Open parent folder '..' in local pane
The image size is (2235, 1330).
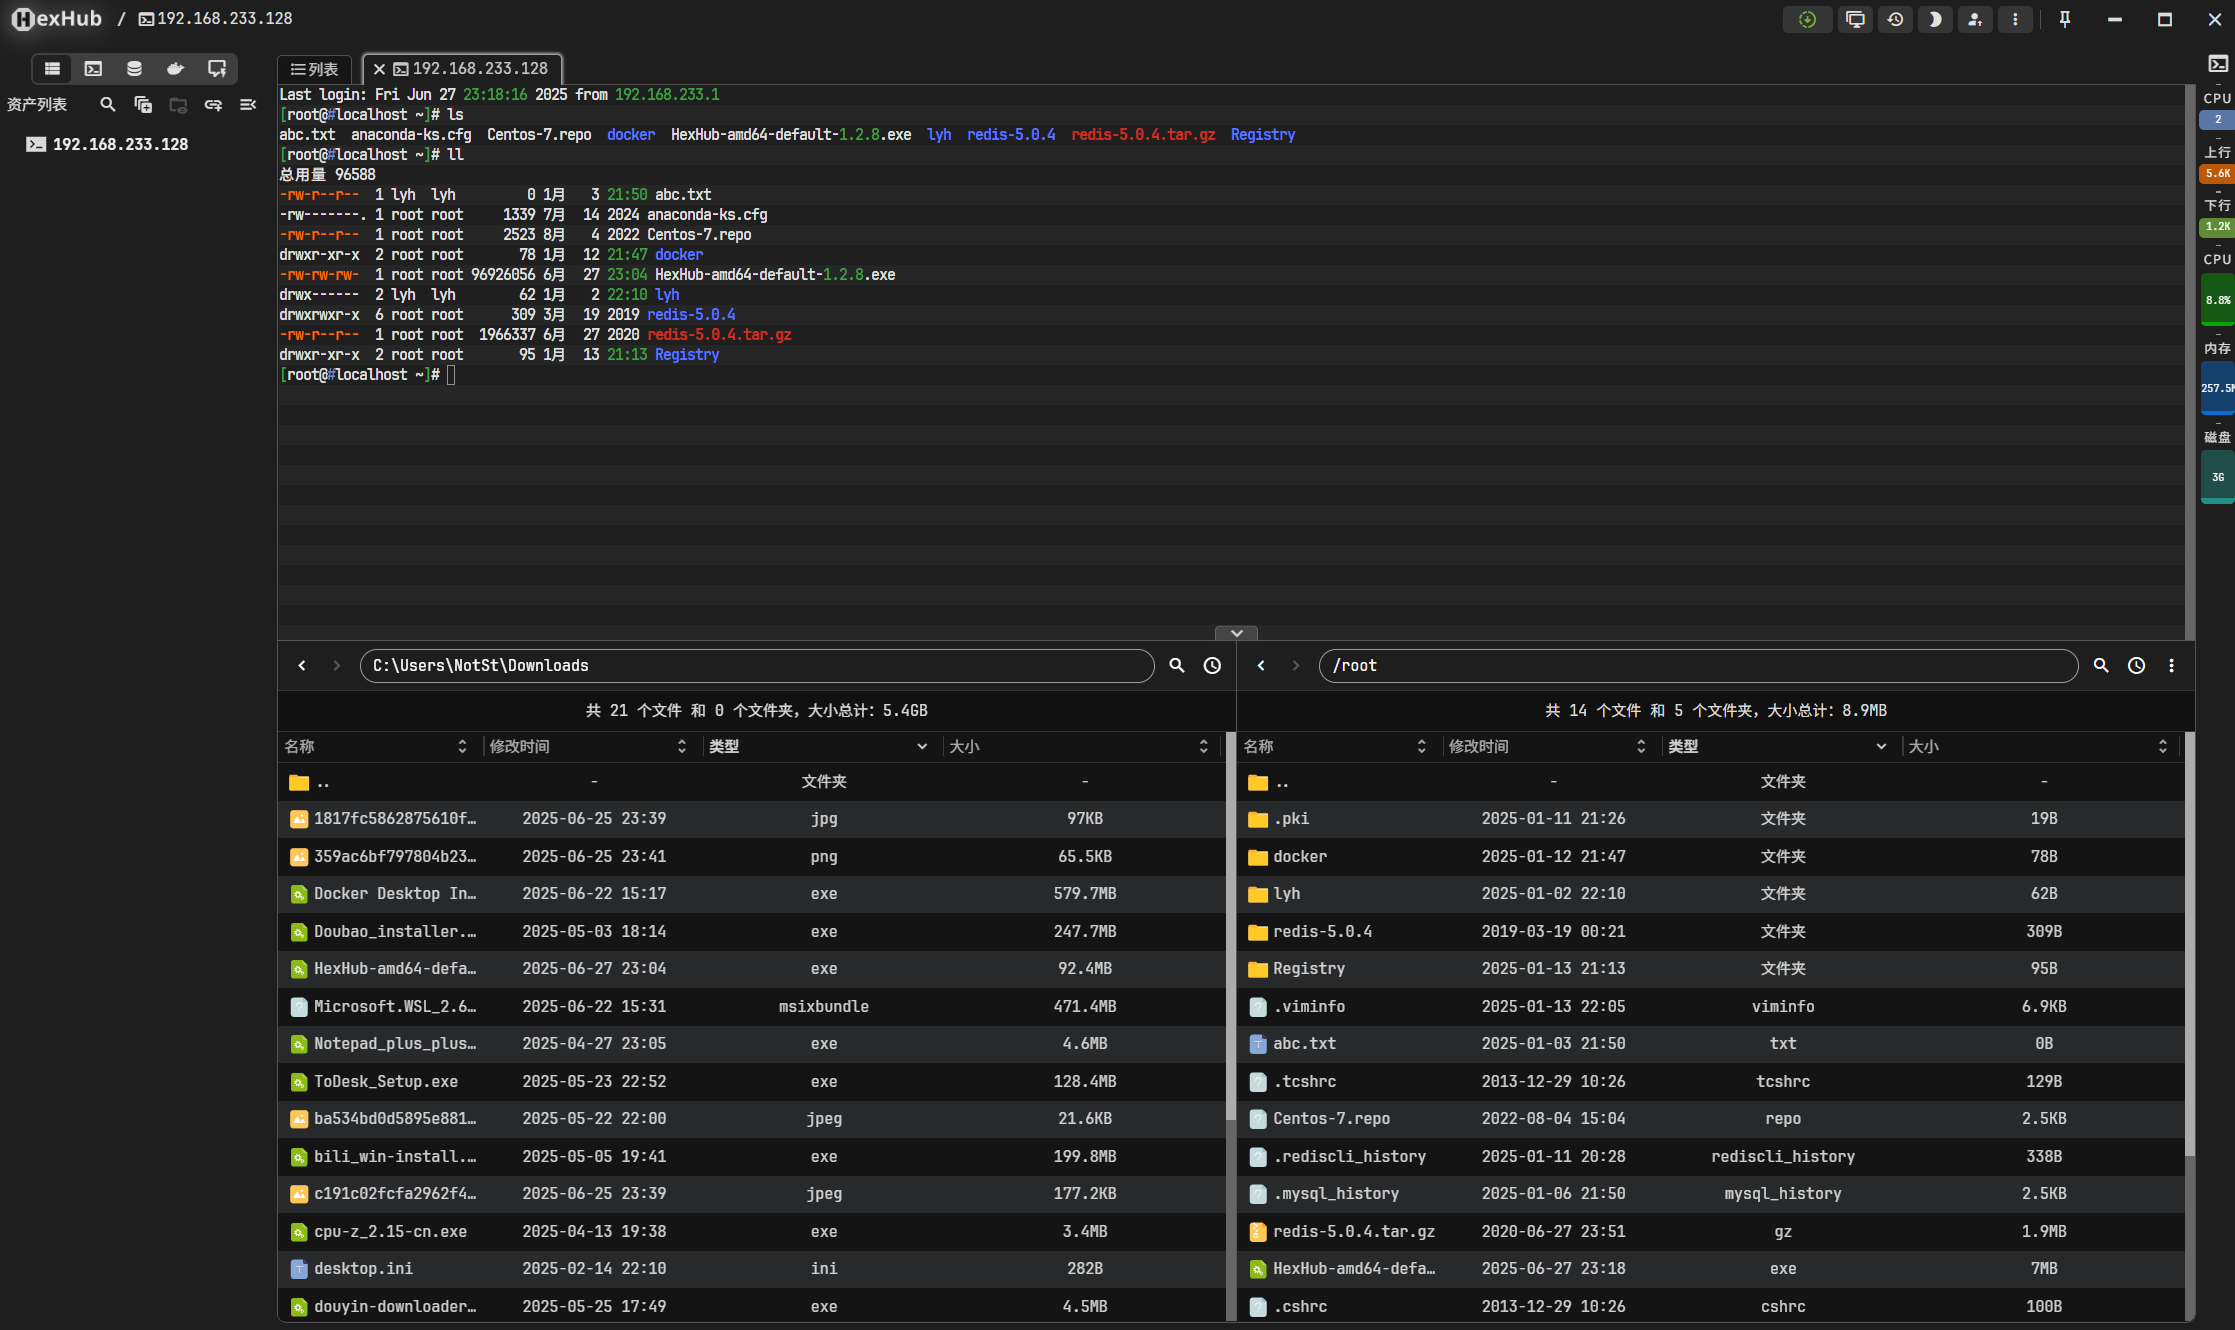[x=752, y=781]
